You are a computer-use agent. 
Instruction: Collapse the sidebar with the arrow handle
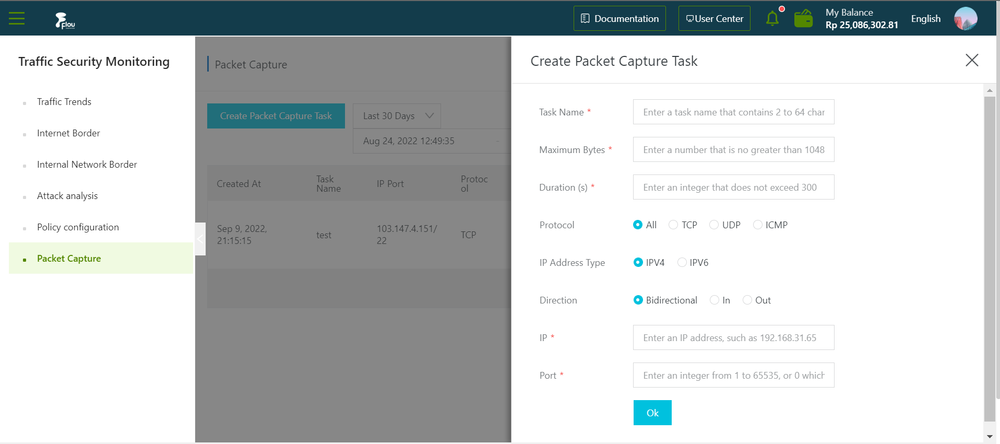(x=200, y=239)
